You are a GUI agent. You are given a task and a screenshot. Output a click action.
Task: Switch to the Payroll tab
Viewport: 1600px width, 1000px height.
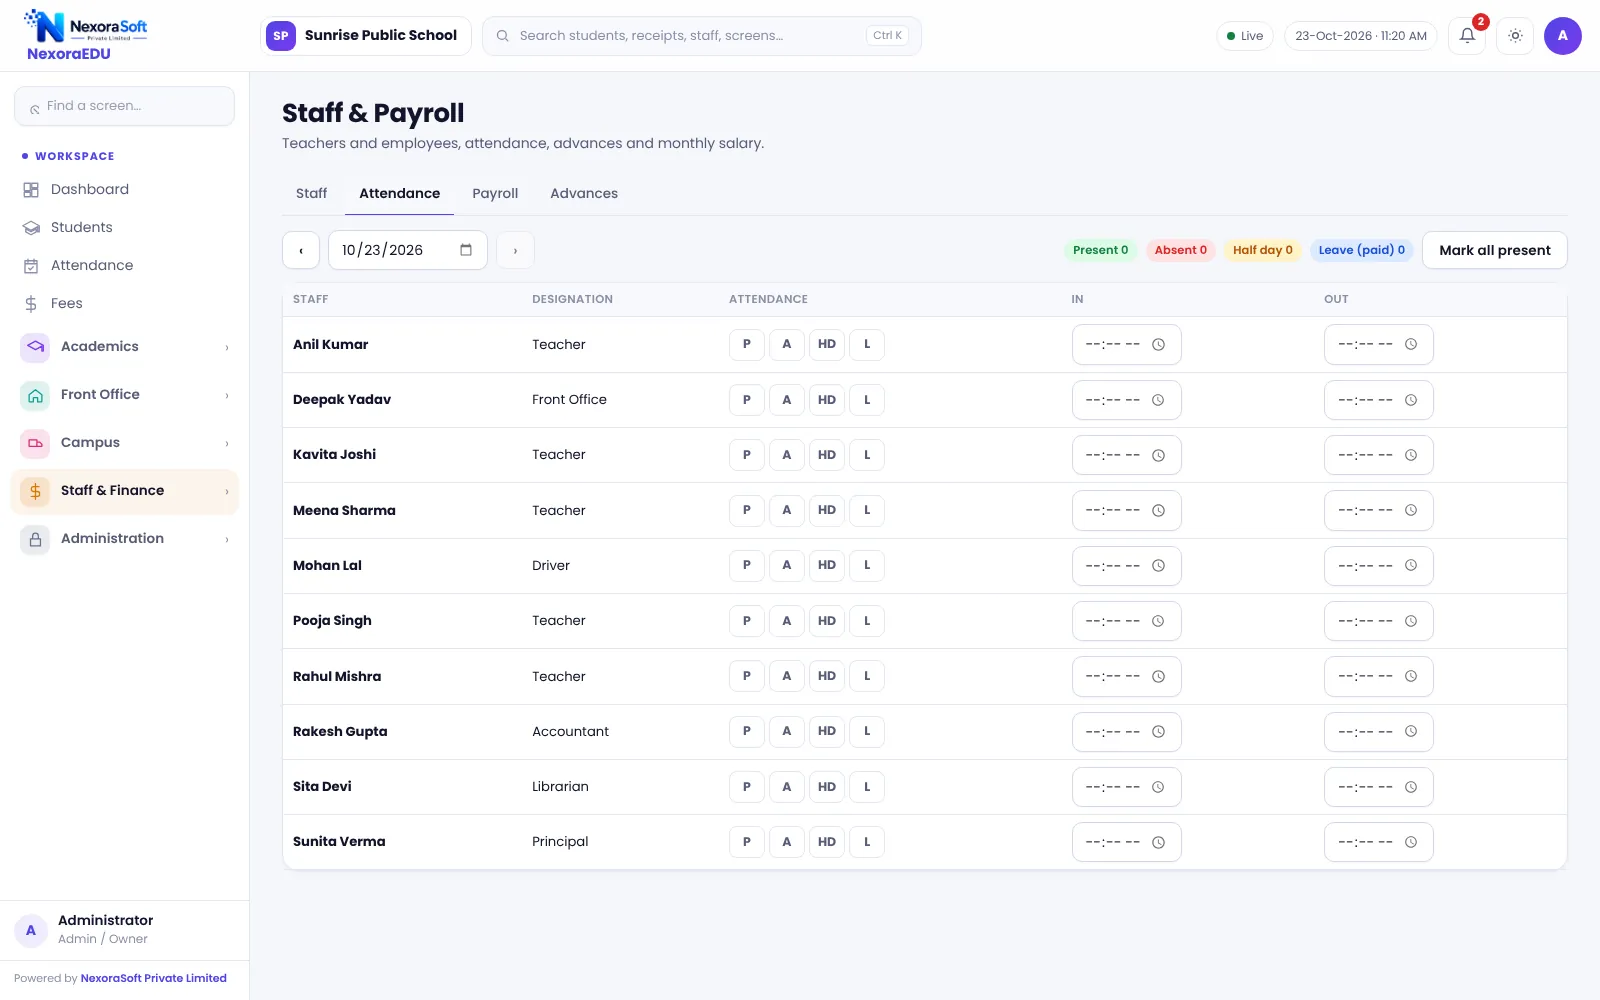click(495, 194)
